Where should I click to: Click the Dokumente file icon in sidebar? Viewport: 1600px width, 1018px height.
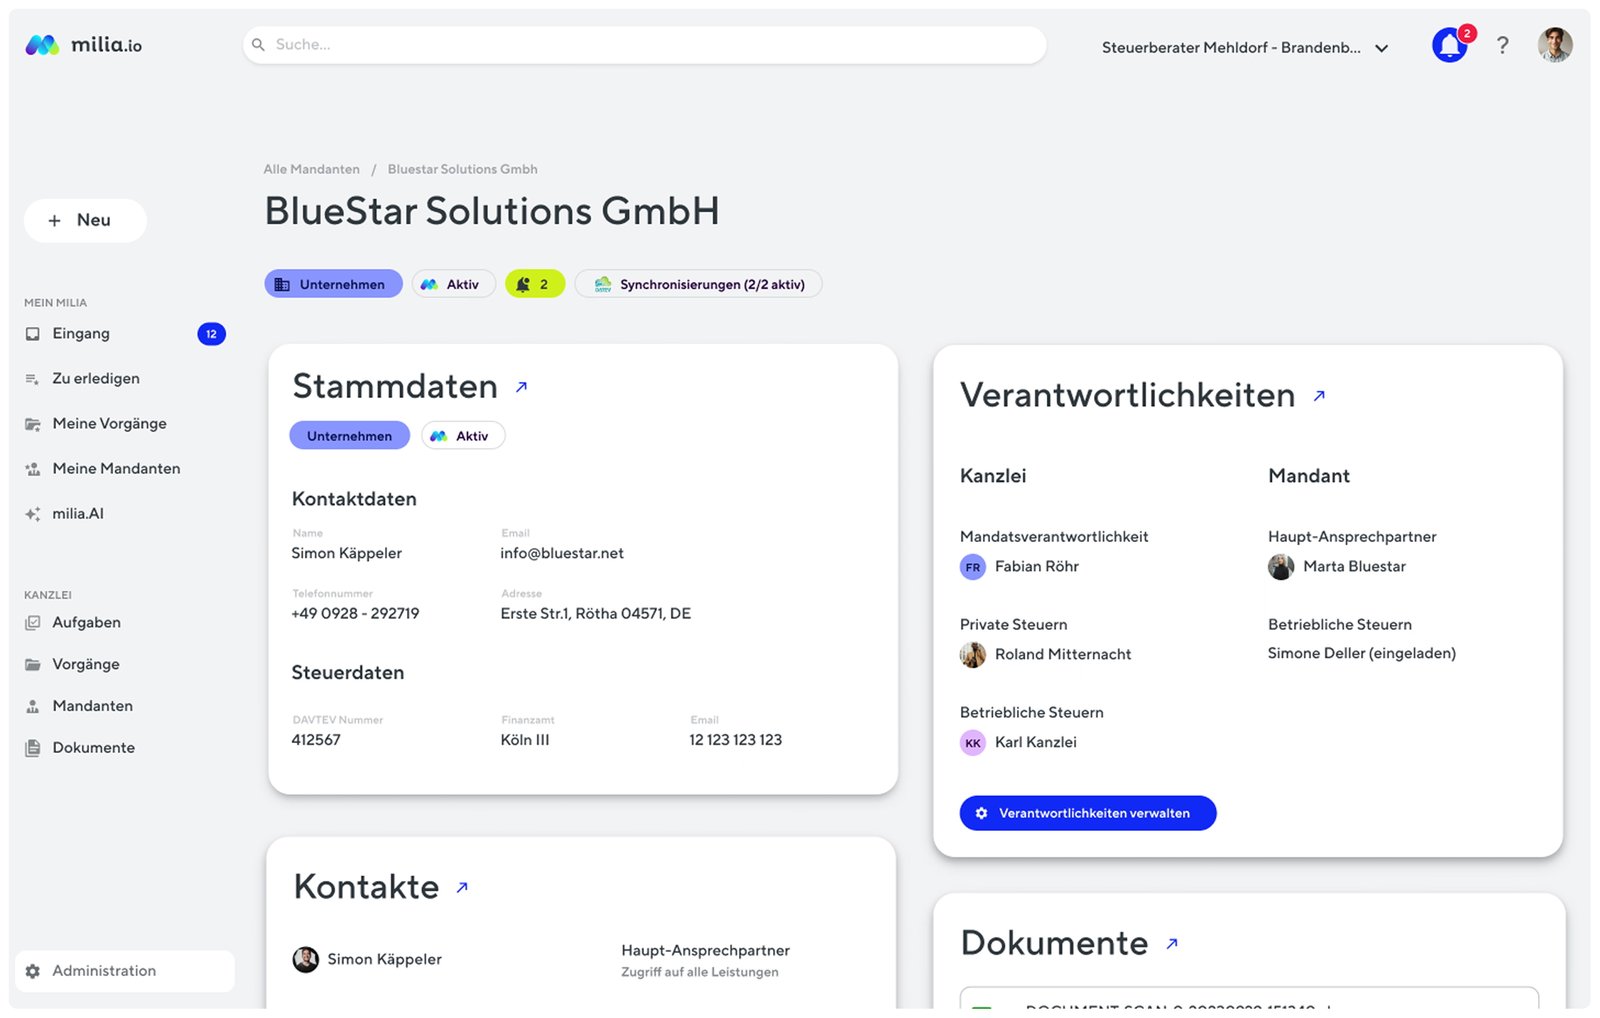click(x=33, y=748)
